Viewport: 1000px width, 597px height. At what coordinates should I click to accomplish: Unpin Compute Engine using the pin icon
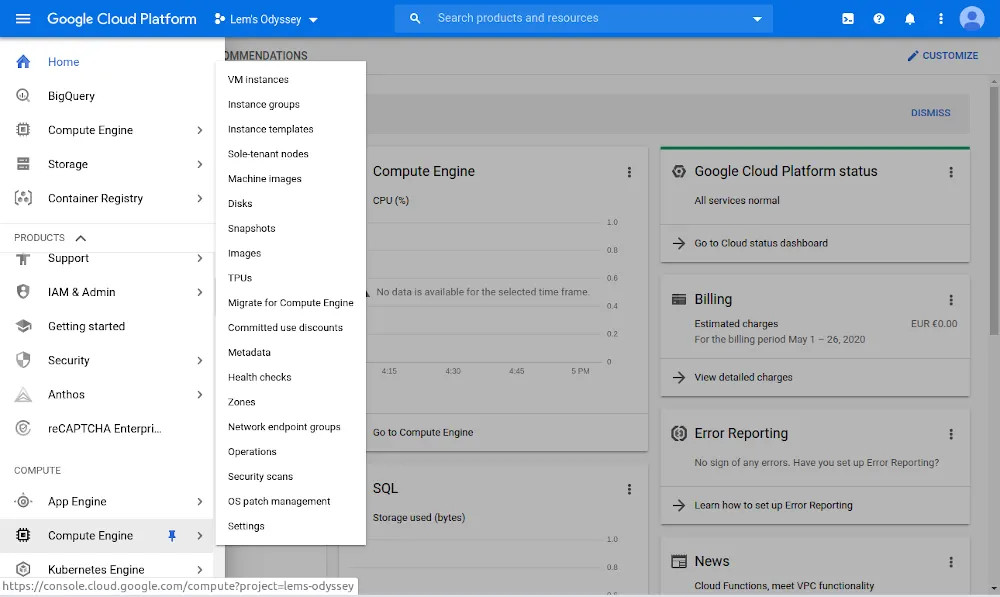(172, 536)
